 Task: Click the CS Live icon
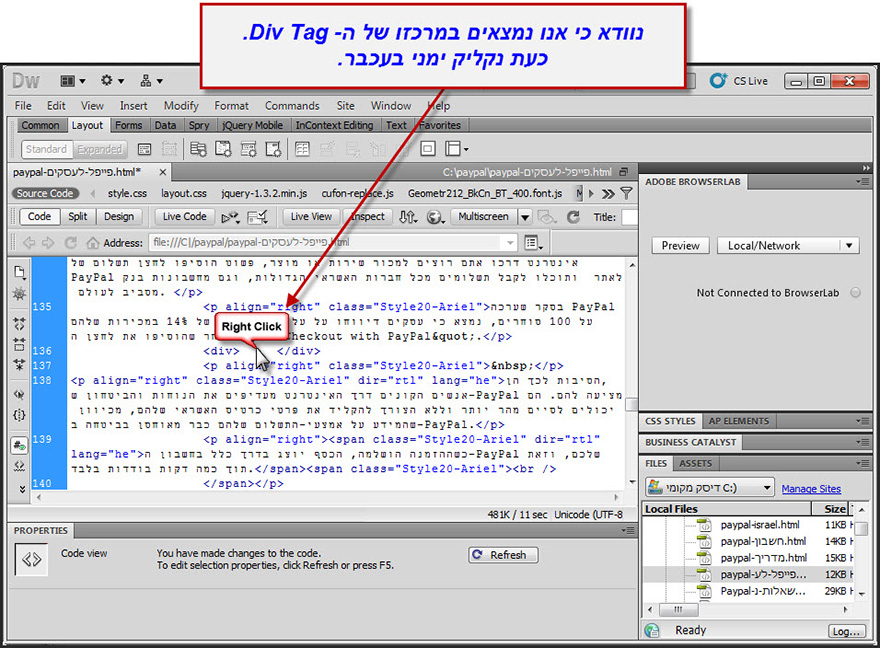[718, 81]
